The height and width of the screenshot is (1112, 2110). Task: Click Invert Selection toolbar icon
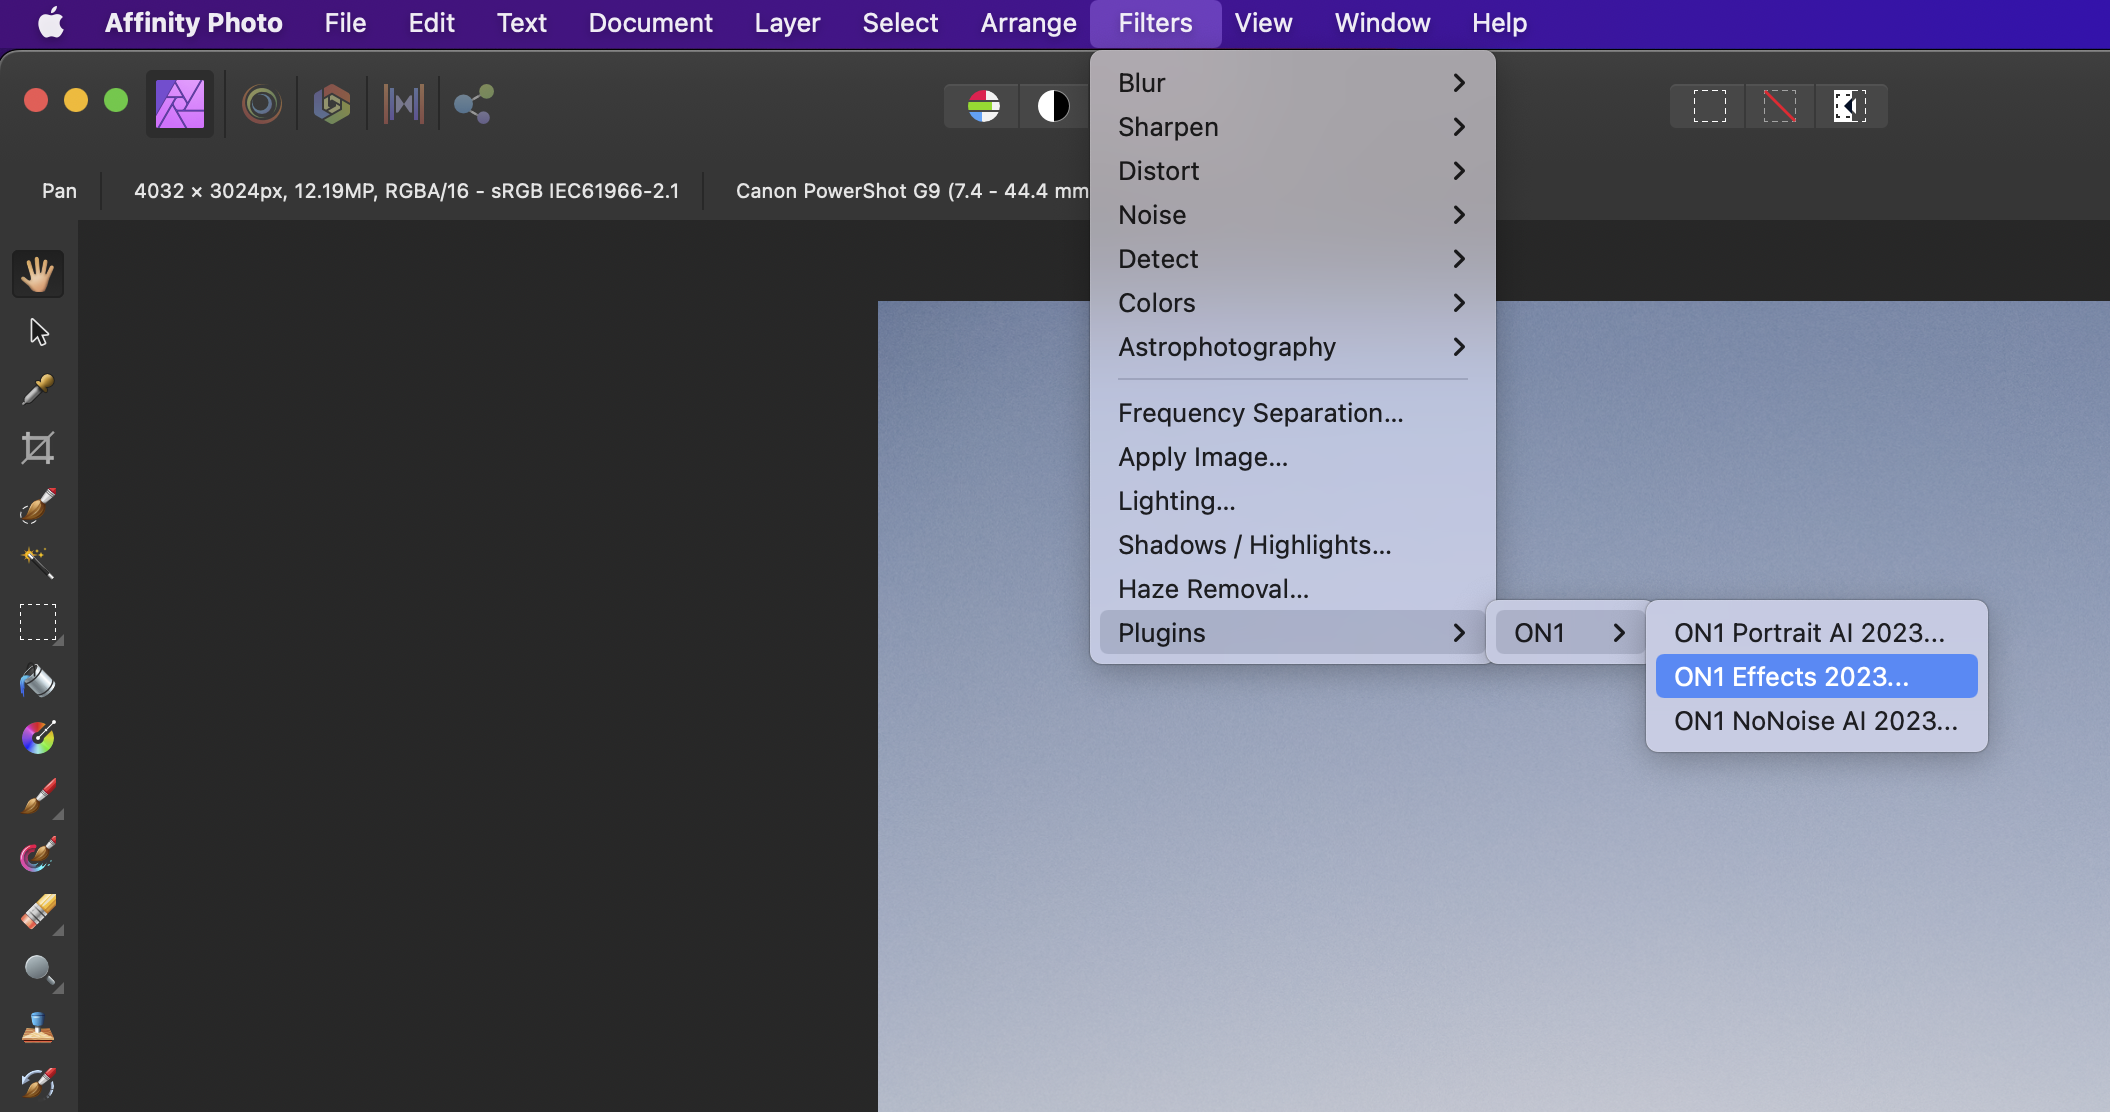coord(1850,106)
